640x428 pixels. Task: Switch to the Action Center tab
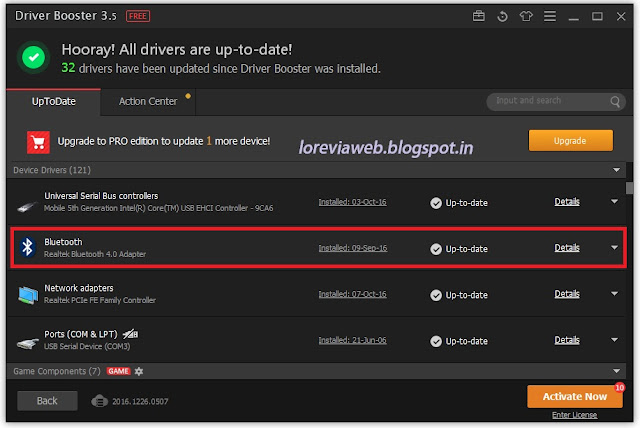148,102
